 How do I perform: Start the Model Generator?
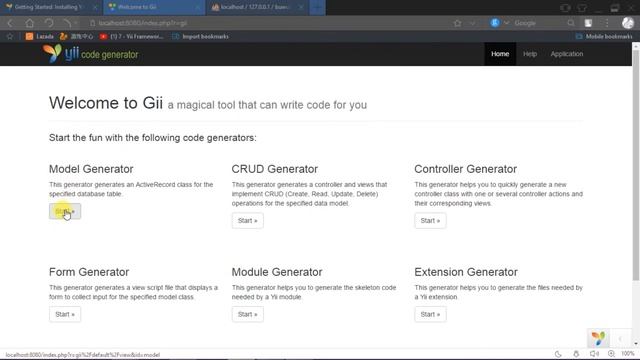65,211
